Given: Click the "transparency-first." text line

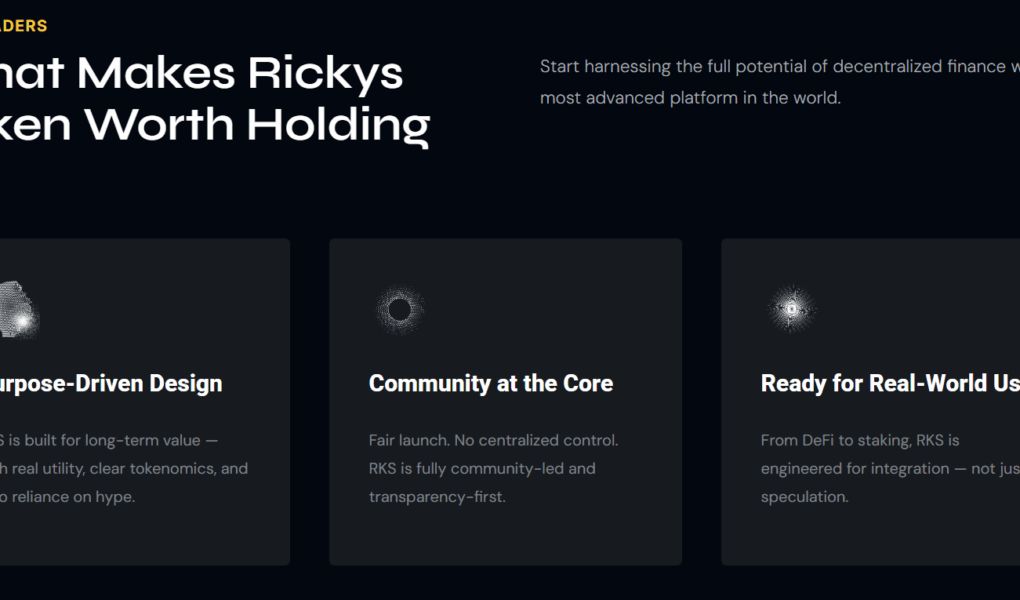Looking at the screenshot, I should pos(437,497).
